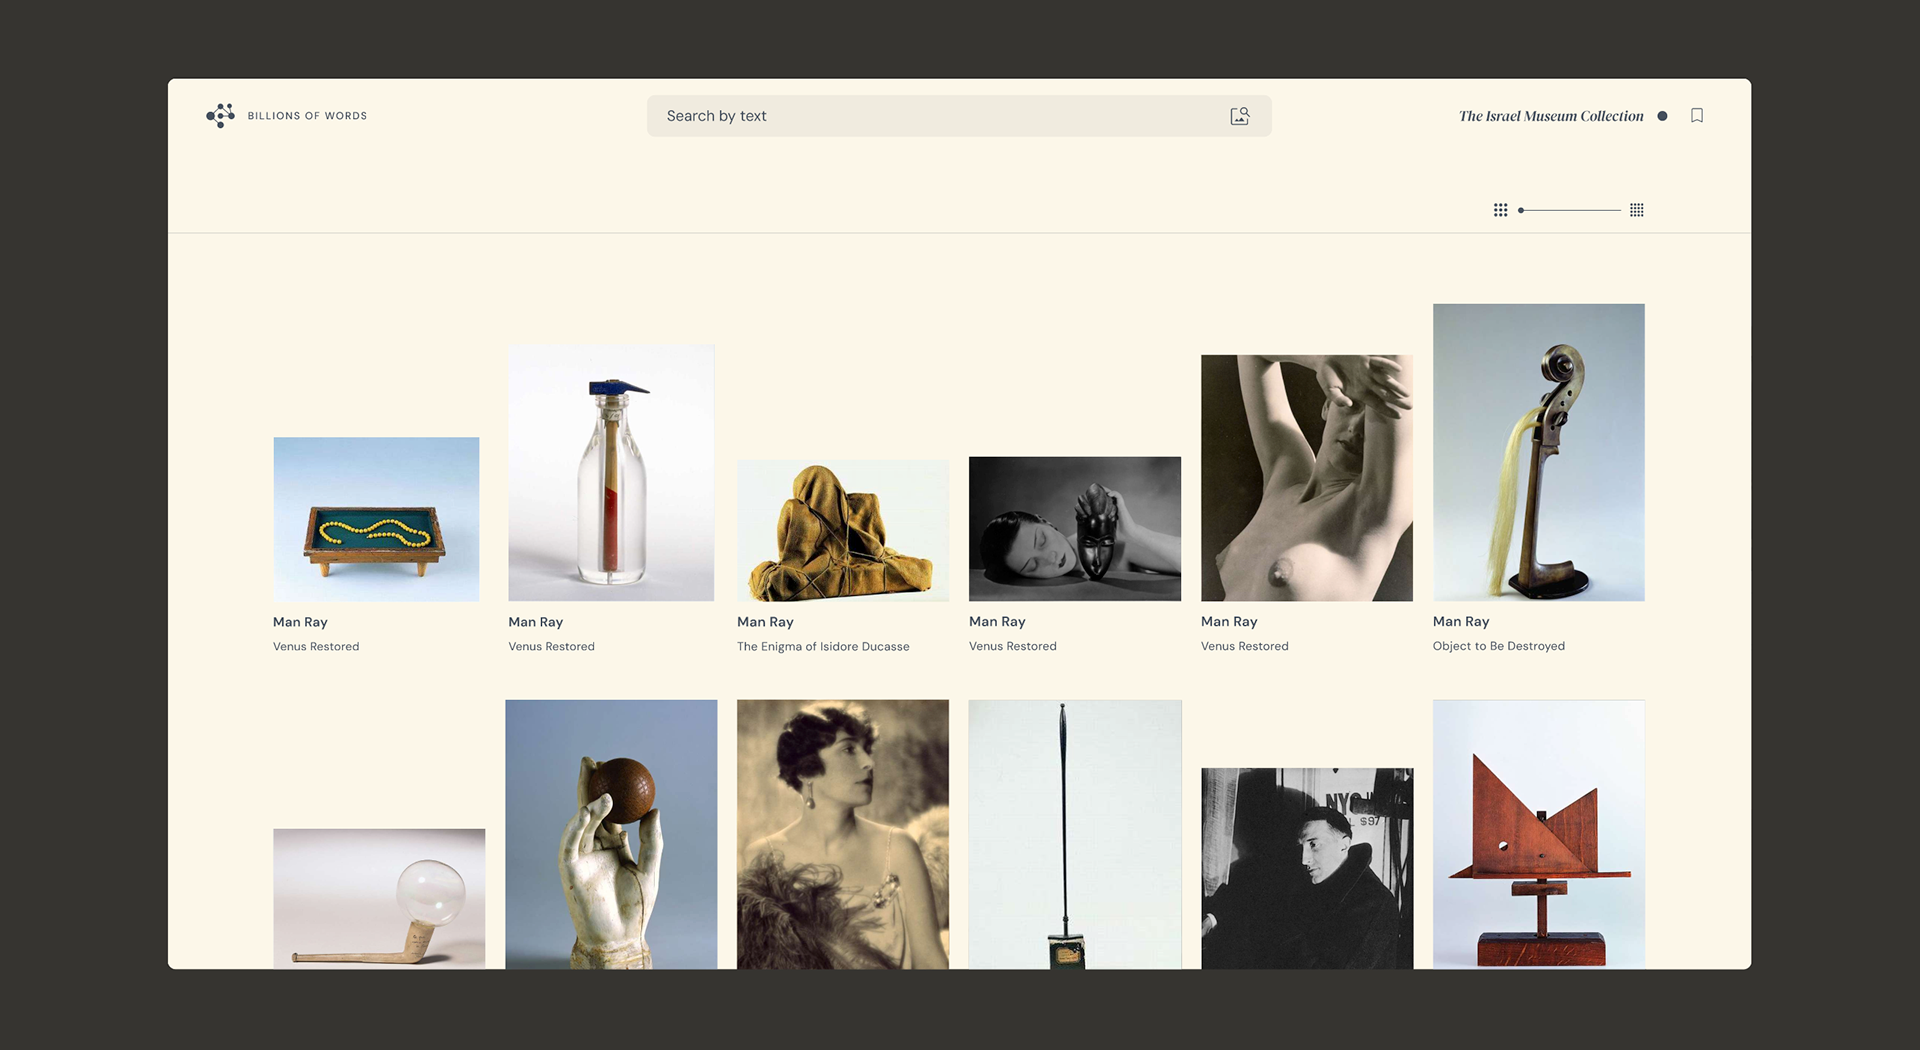Click The Enigma of Isidore Ducasse title
This screenshot has width=1920, height=1050.
tap(823, 647)
